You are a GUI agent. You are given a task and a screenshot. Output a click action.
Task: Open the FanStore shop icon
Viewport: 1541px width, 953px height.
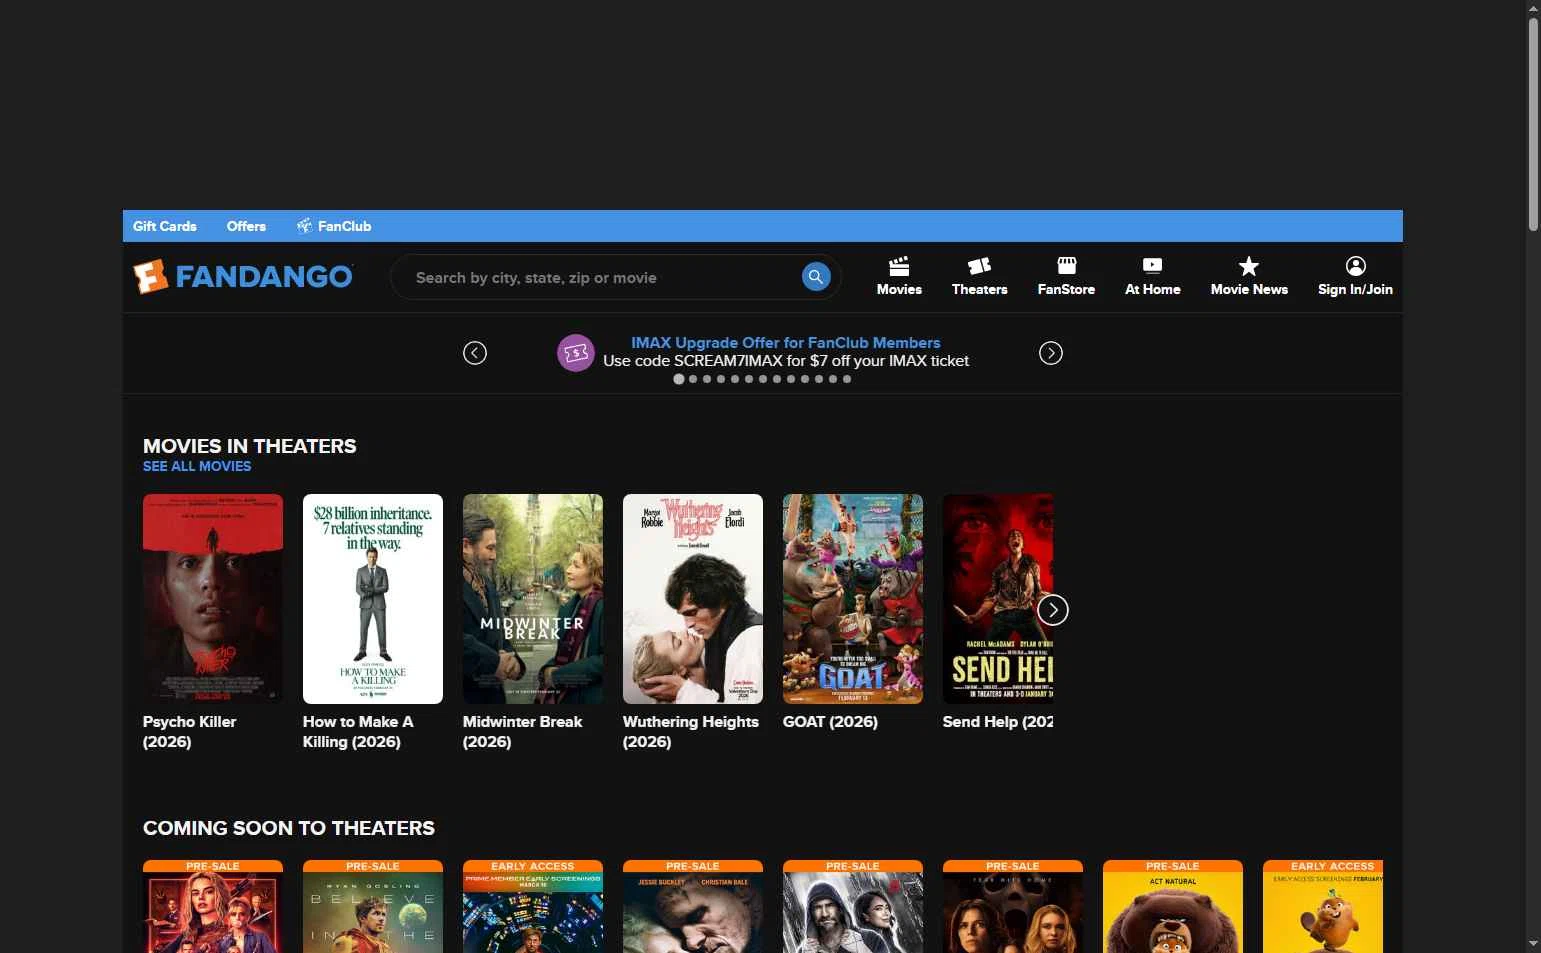coord(1066,277)
